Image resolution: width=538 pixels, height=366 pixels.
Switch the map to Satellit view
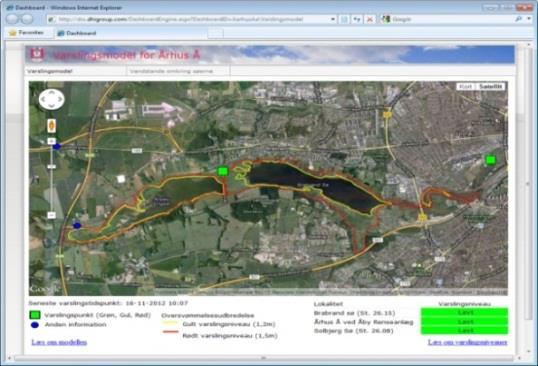[x=491, y=86]
